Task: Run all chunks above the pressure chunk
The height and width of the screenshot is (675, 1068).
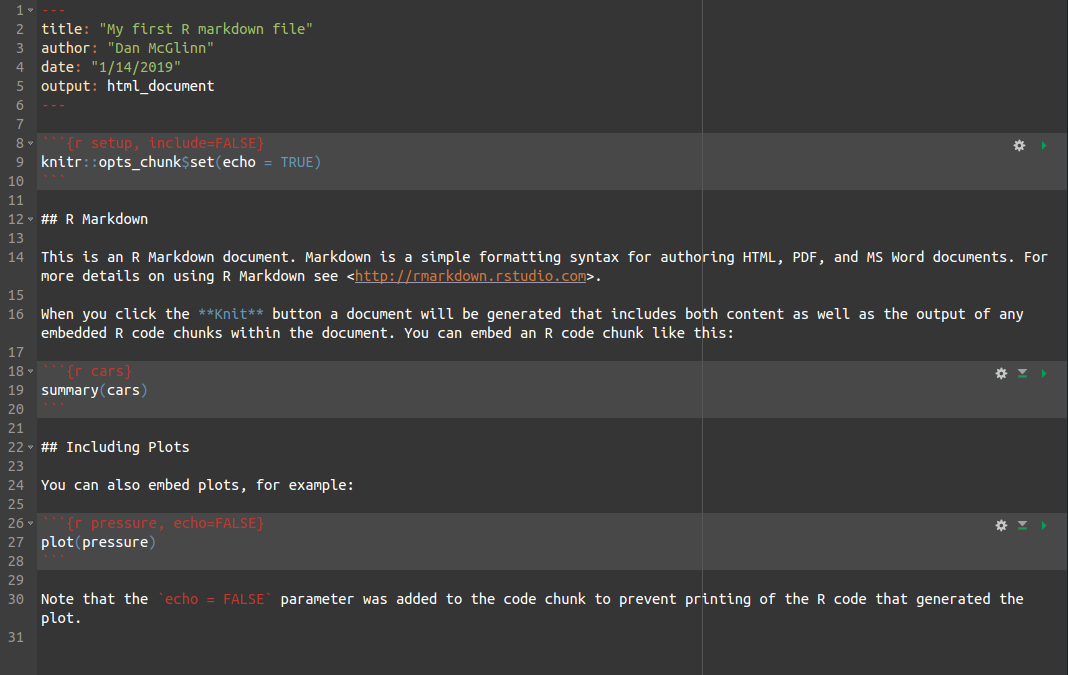Action: 1022,525
